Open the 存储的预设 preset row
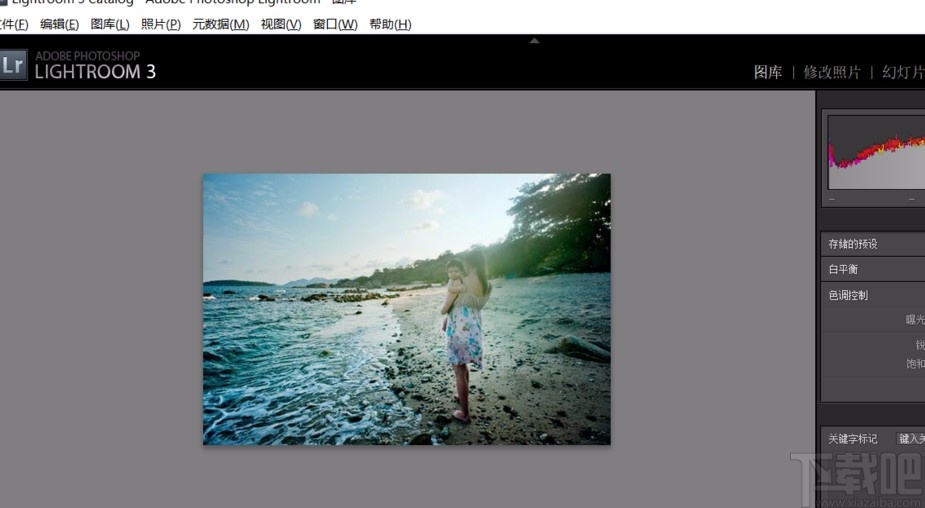The image size is (925, 508). coord(873,244)
